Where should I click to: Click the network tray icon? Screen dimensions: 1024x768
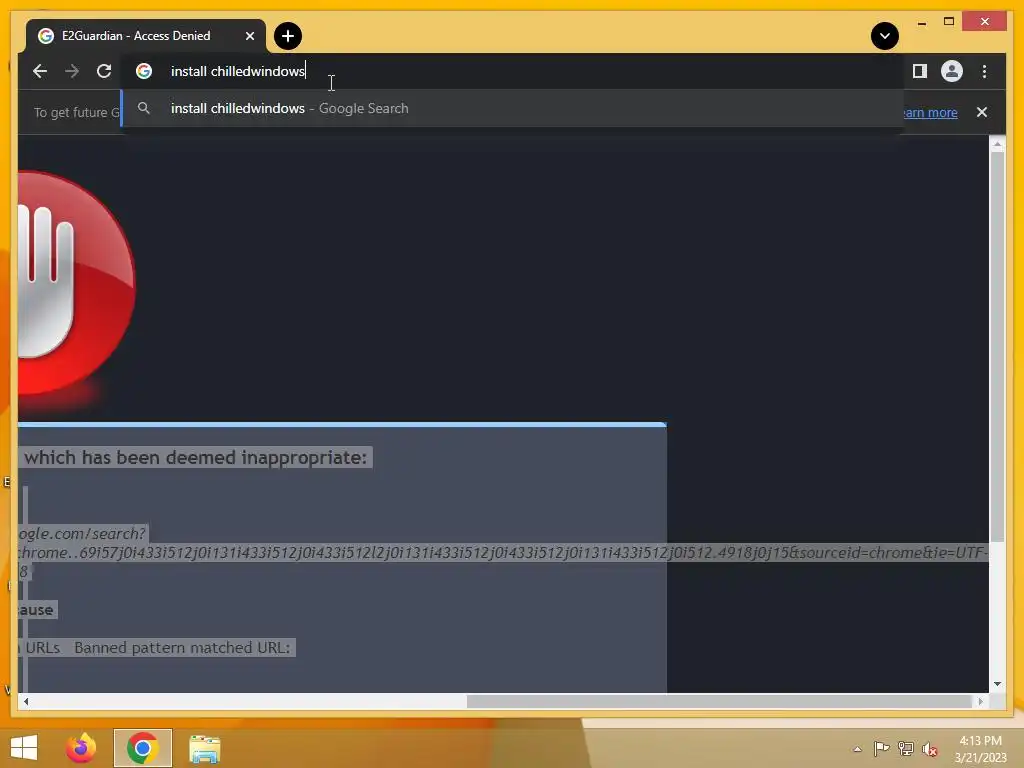pyautogui.click(x=905, y=748)
